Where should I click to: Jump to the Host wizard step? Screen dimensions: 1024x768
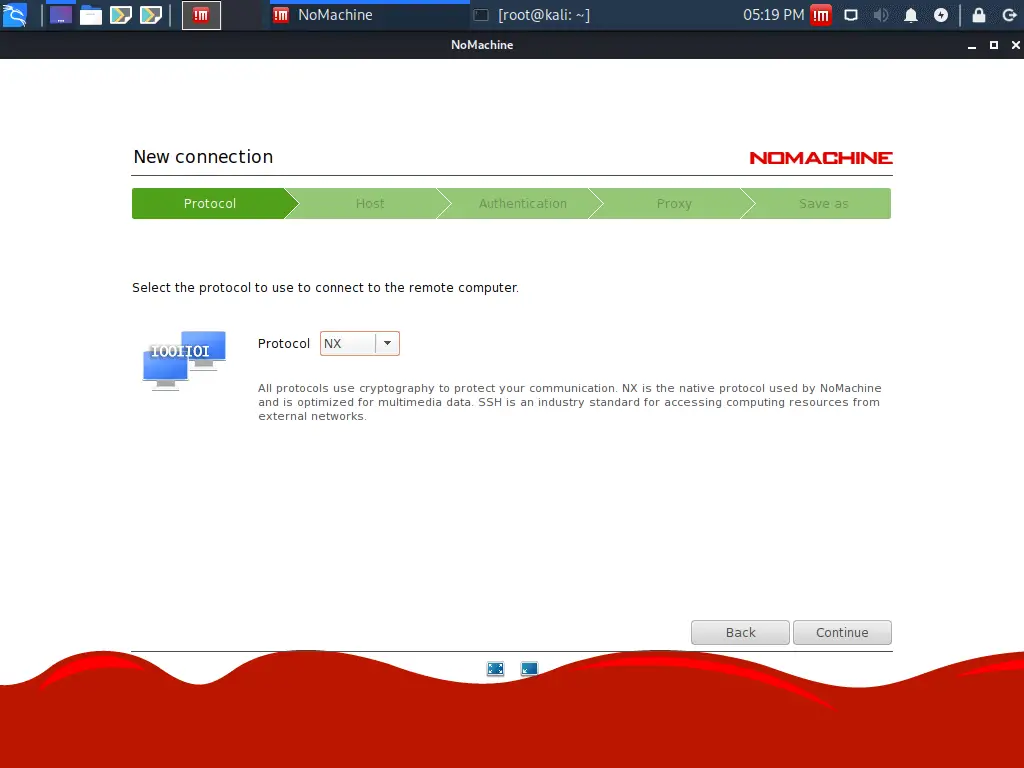[x=370, y=204]
